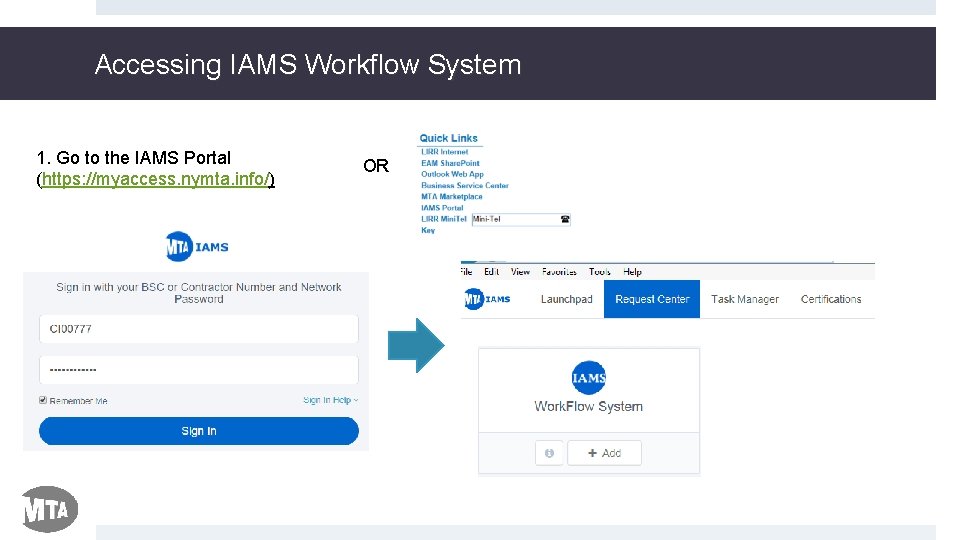Click the MTA IAMS logo above sign-in form

(197, 247)
